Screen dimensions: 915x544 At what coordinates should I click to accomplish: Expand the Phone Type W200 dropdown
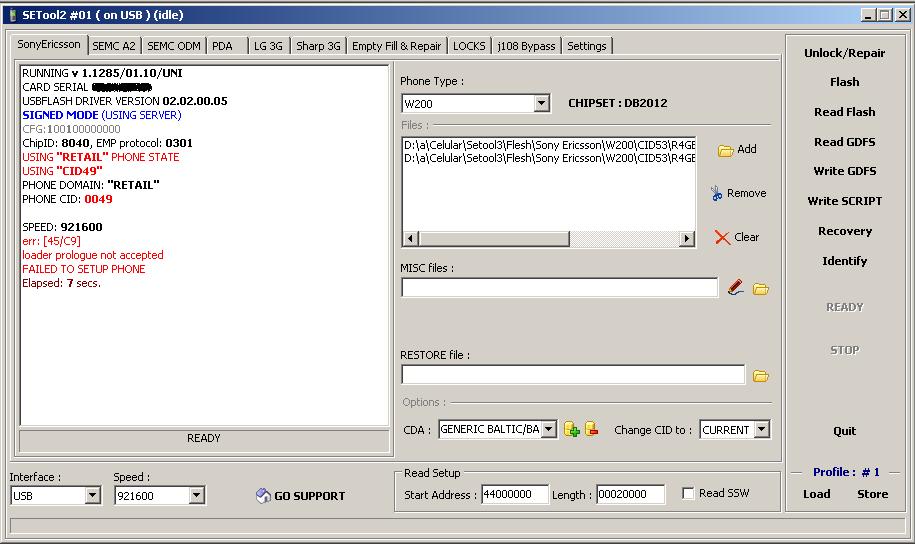[542, 104]
